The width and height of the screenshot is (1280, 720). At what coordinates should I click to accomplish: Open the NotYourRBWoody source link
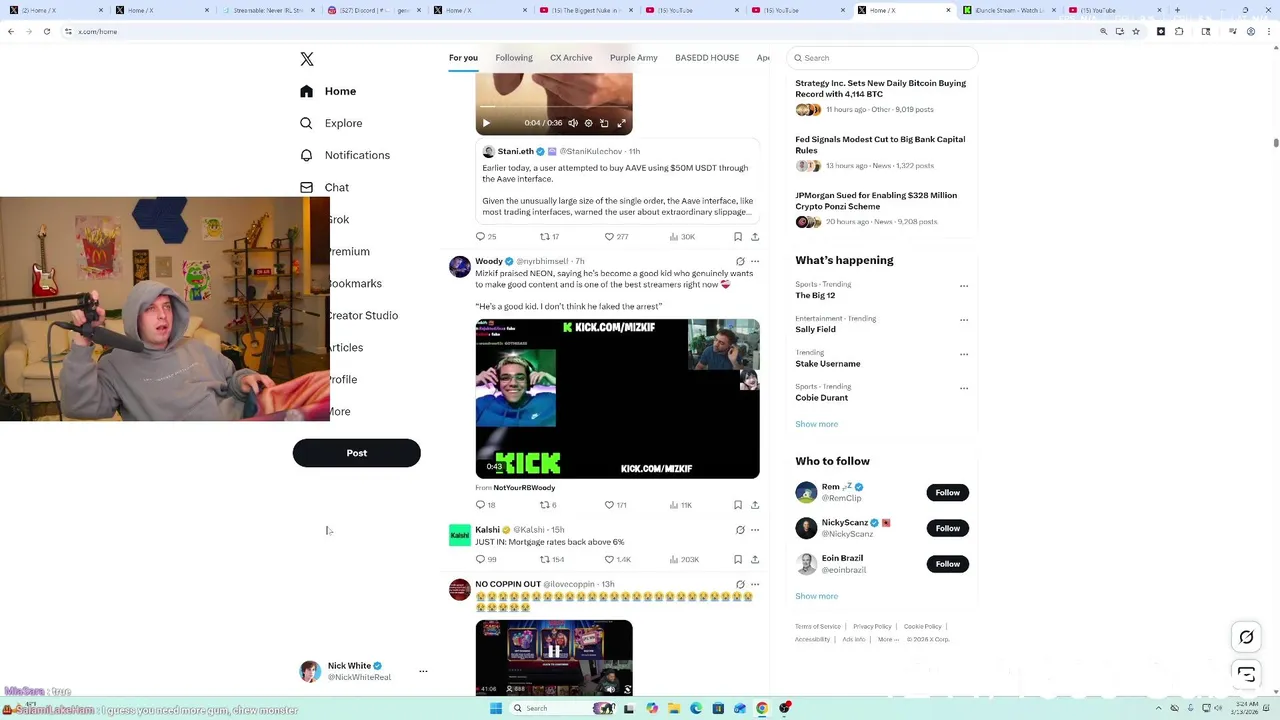point(524,488)
